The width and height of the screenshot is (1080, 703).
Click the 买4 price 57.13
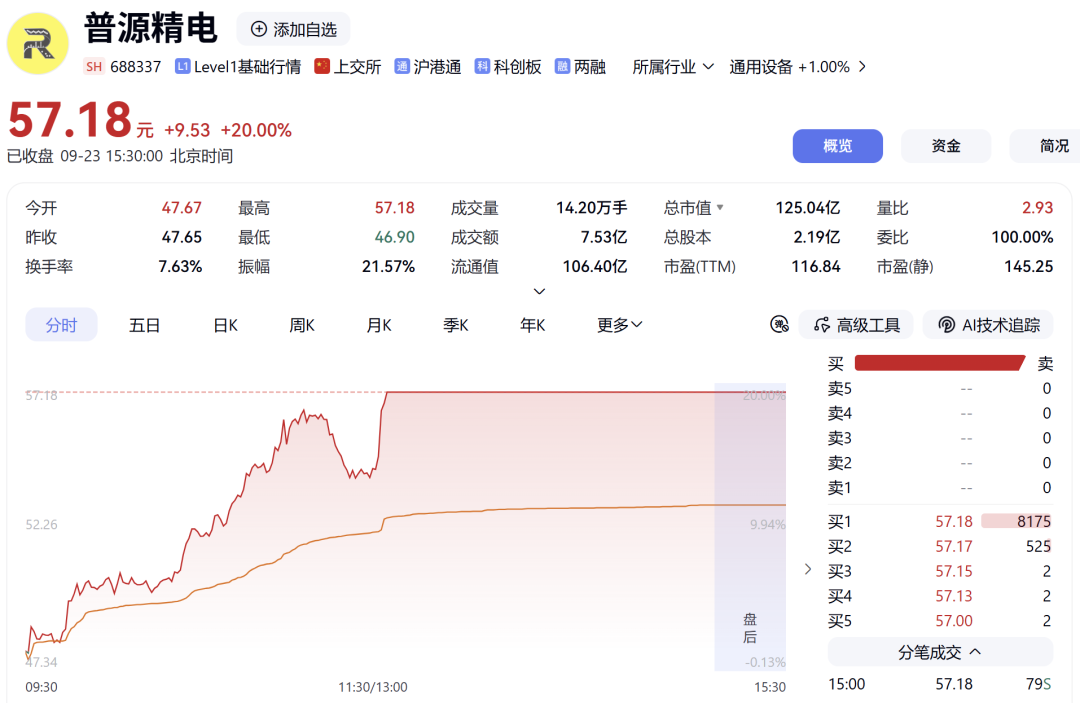coord(954,596)
